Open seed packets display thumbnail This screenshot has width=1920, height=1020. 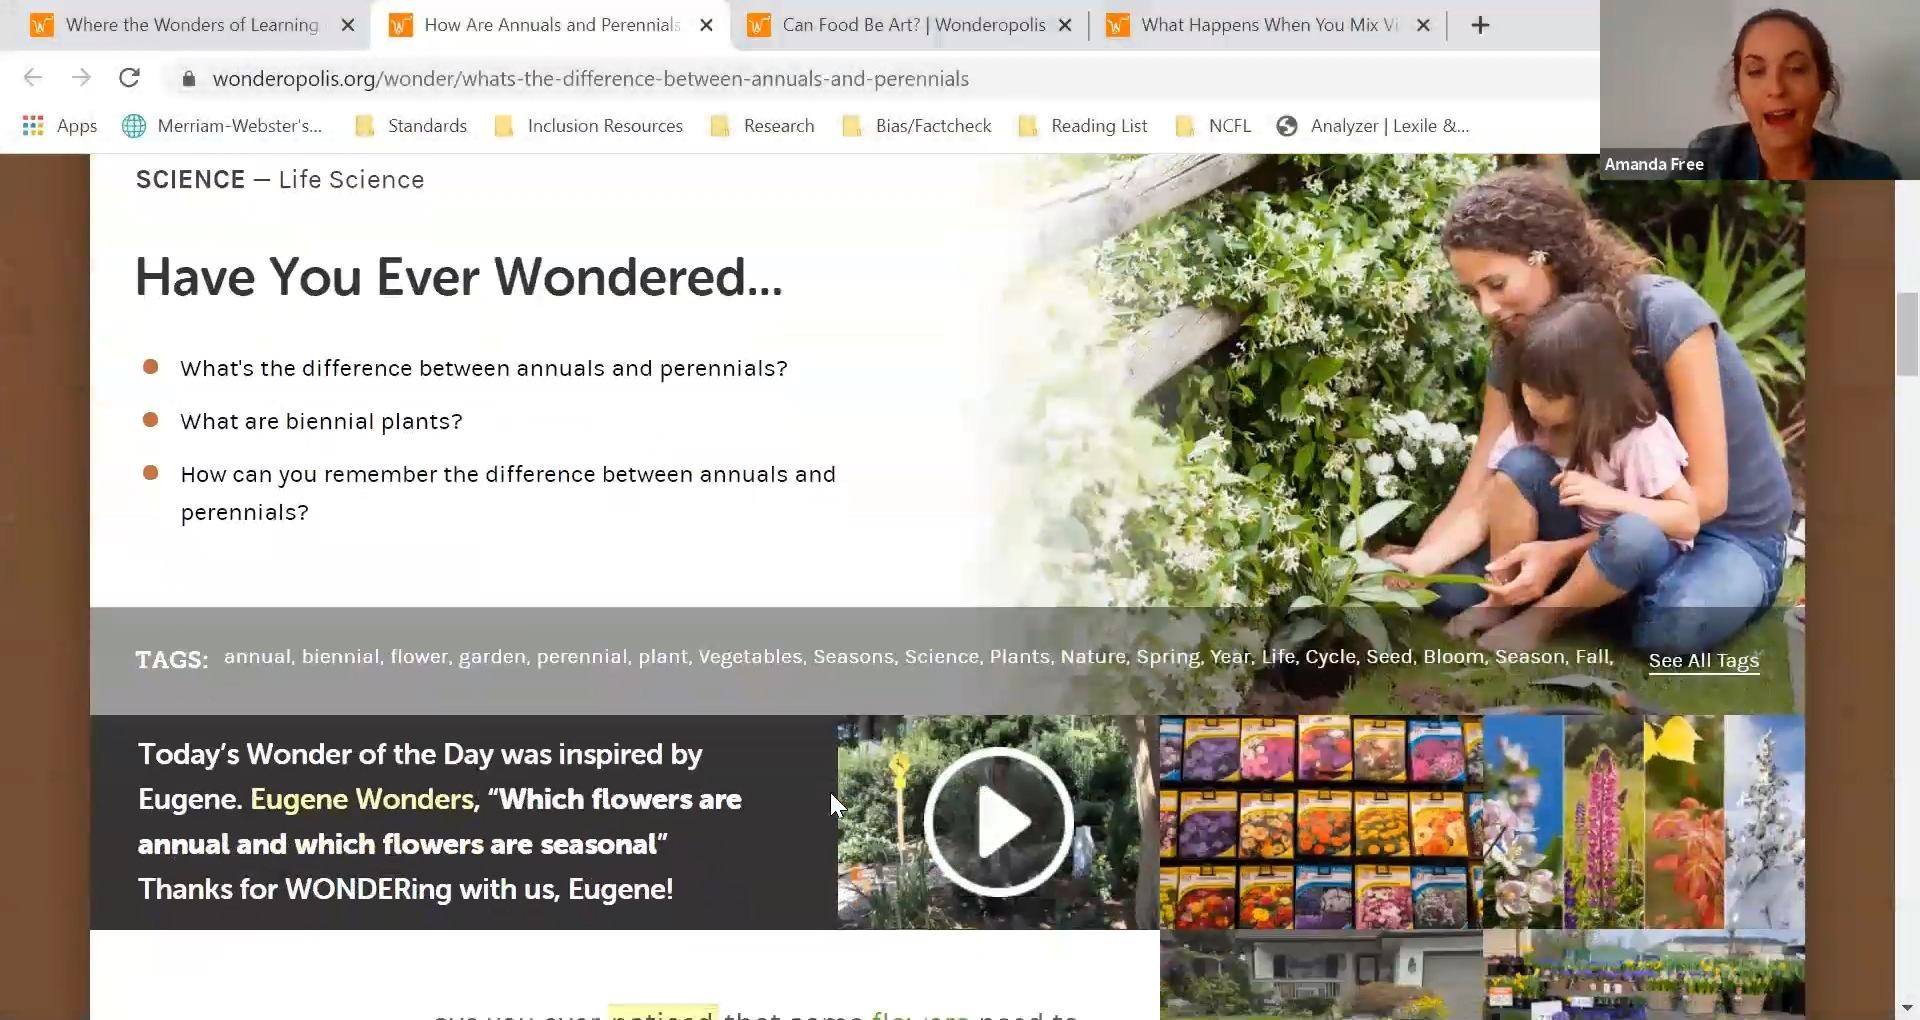[1321, 822]
